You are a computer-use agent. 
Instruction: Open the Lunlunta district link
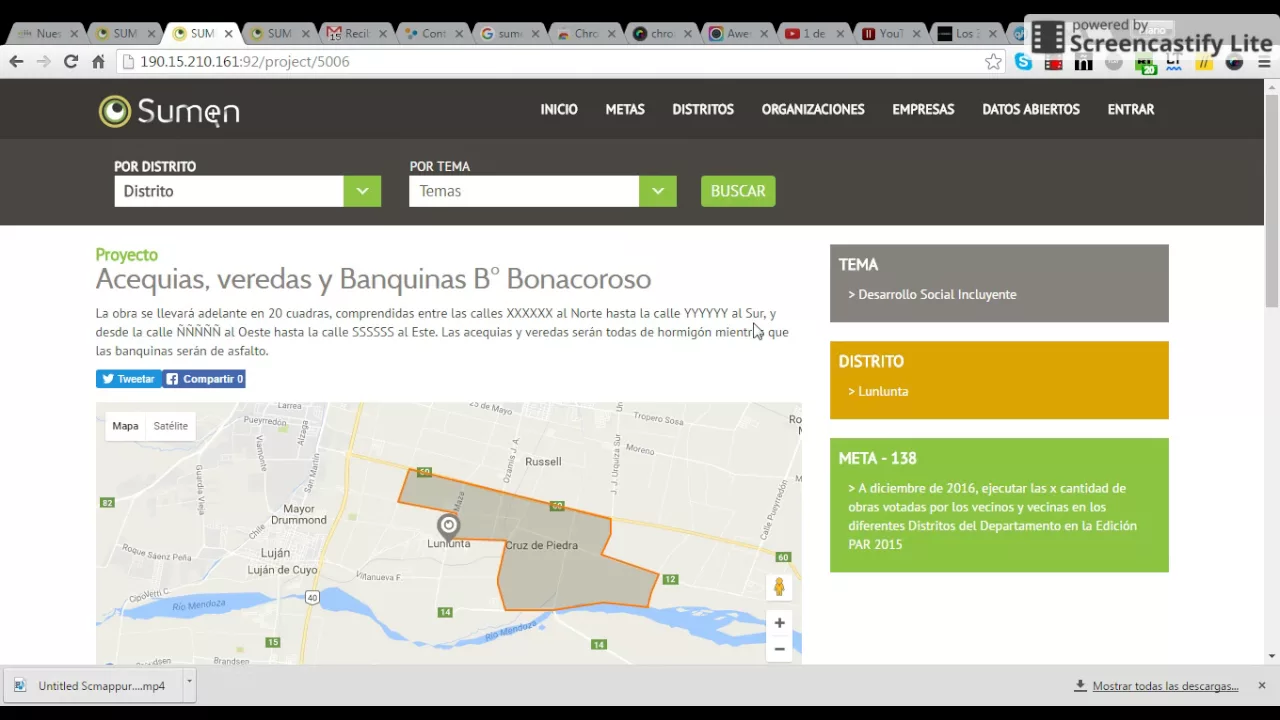pos(883,392)
